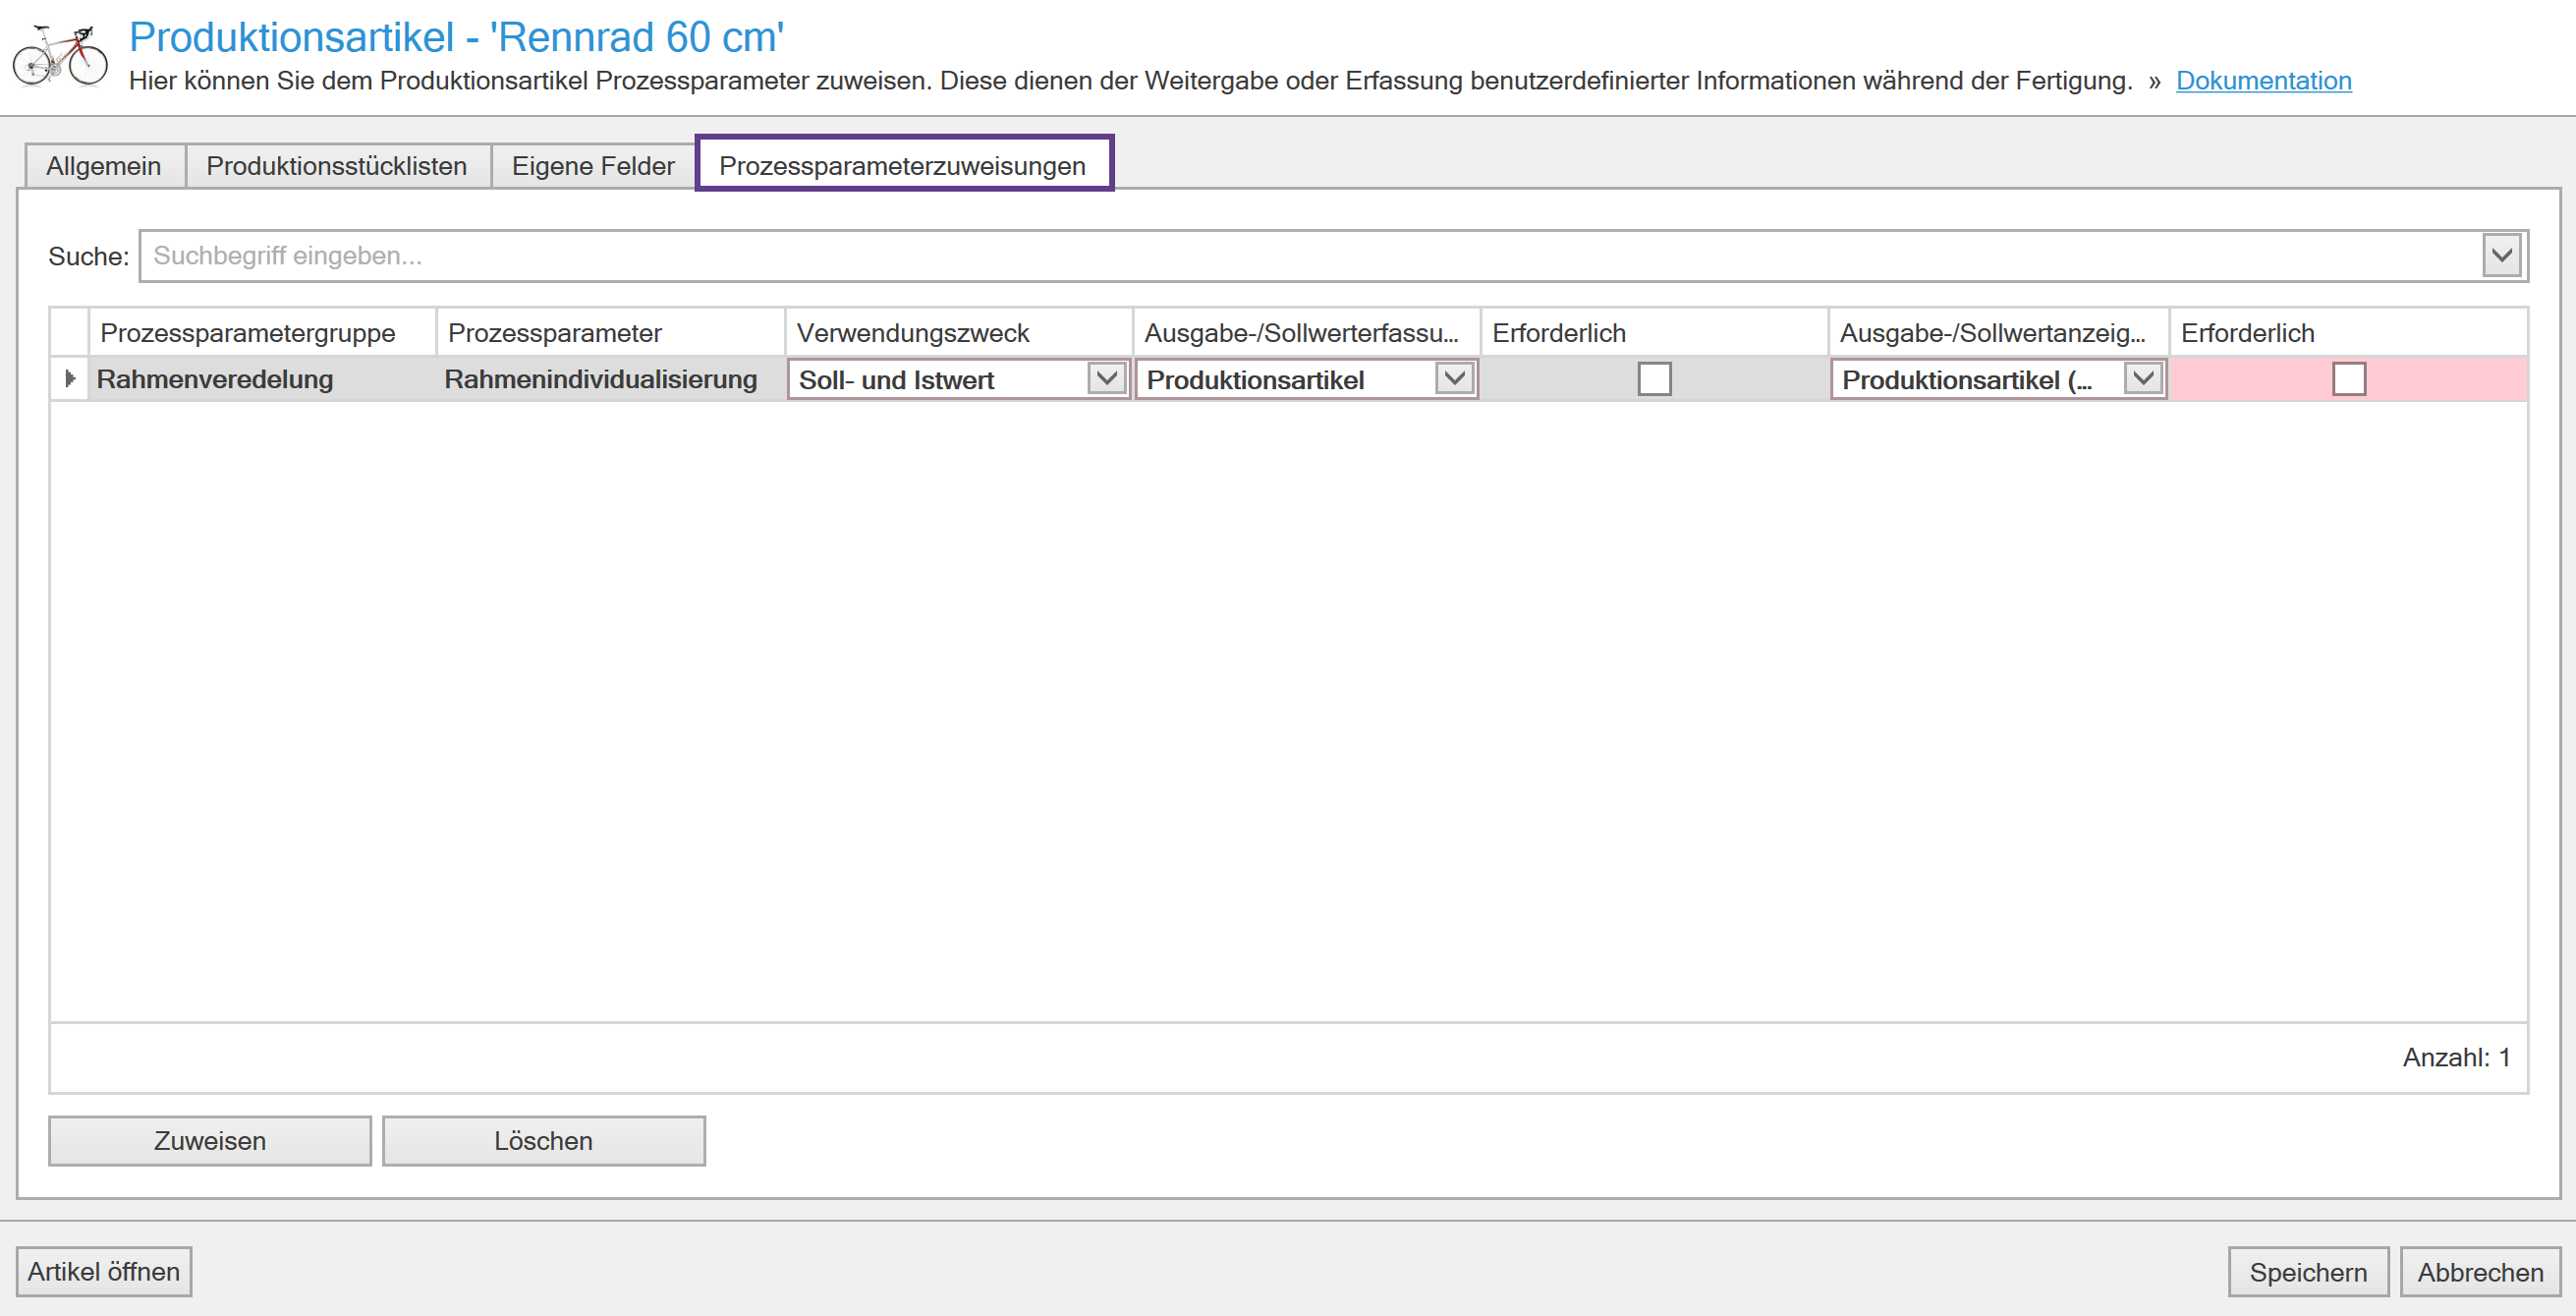Toggle the first Erforderlich checkbox
Viewport: 2576px width, 1316px height.
click(1654, 379)
